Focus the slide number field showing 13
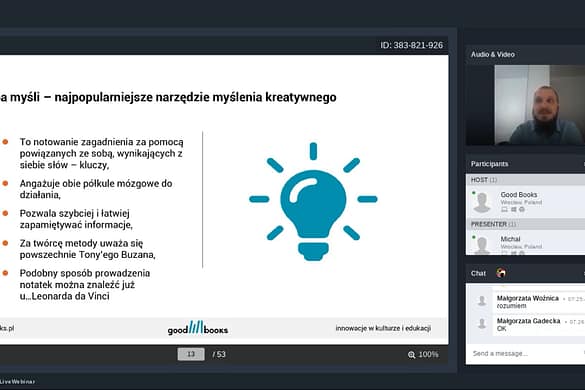This screenshot has height=390, width=585. [x=191, y=354]
